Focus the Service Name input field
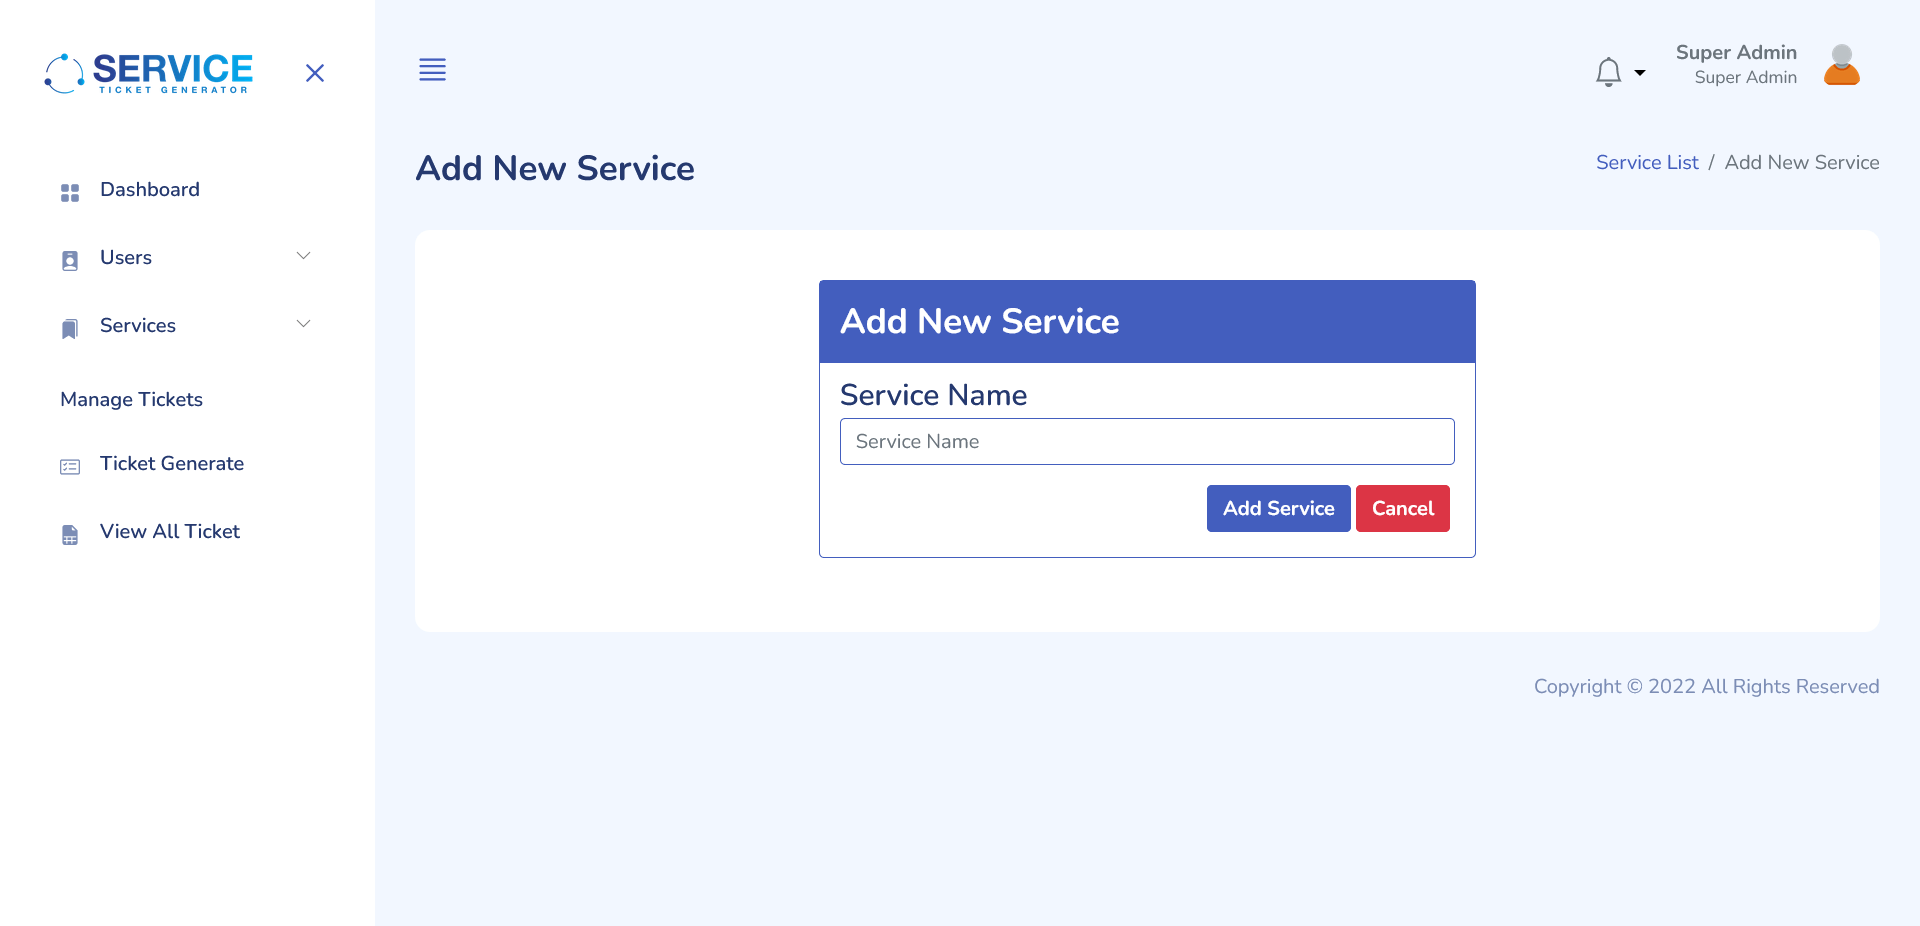 click(x=1147, y=441)
